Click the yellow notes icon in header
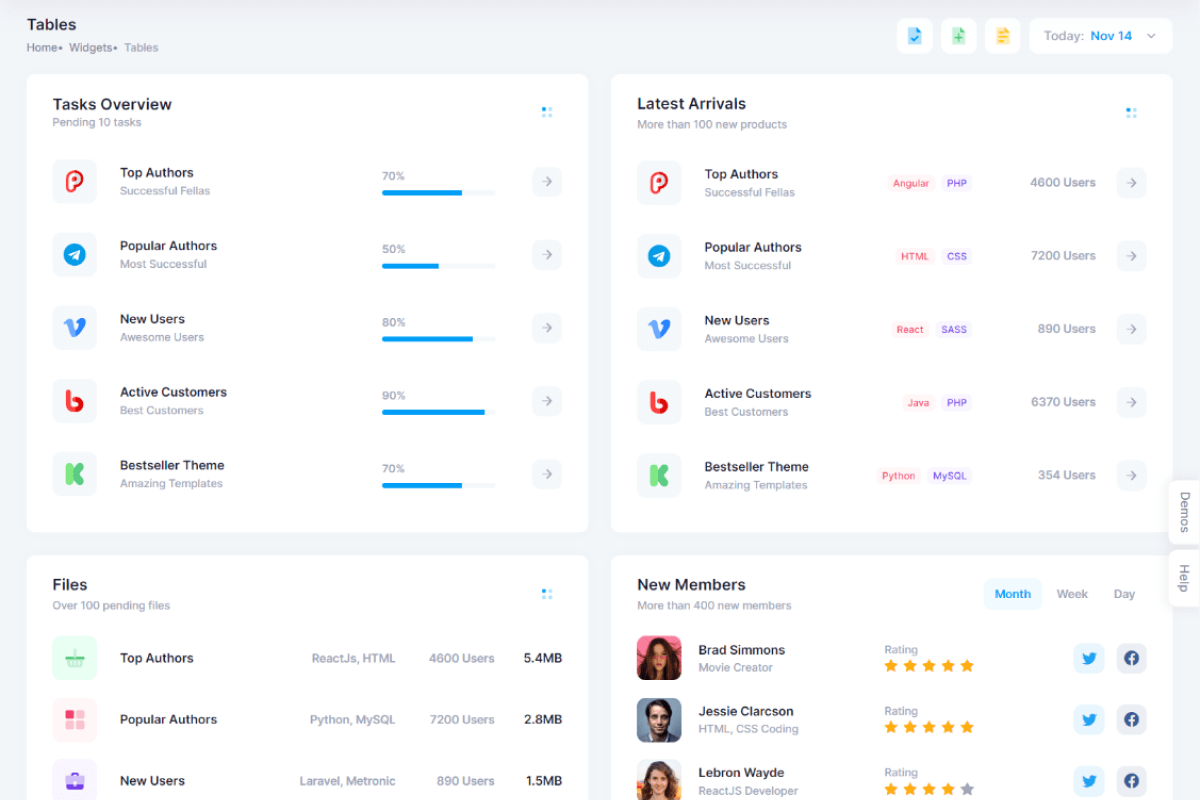Image resolution: width=1200 pixels, height=800 pixels. tap(1002, 36)
